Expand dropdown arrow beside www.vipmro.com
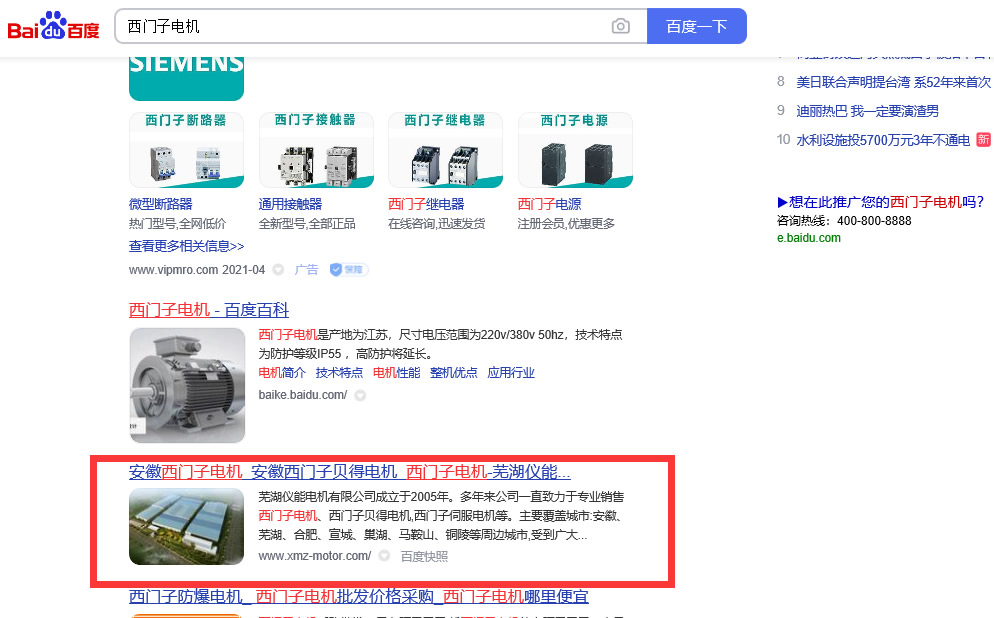The image size is (994, 618). tap(278, 270)
